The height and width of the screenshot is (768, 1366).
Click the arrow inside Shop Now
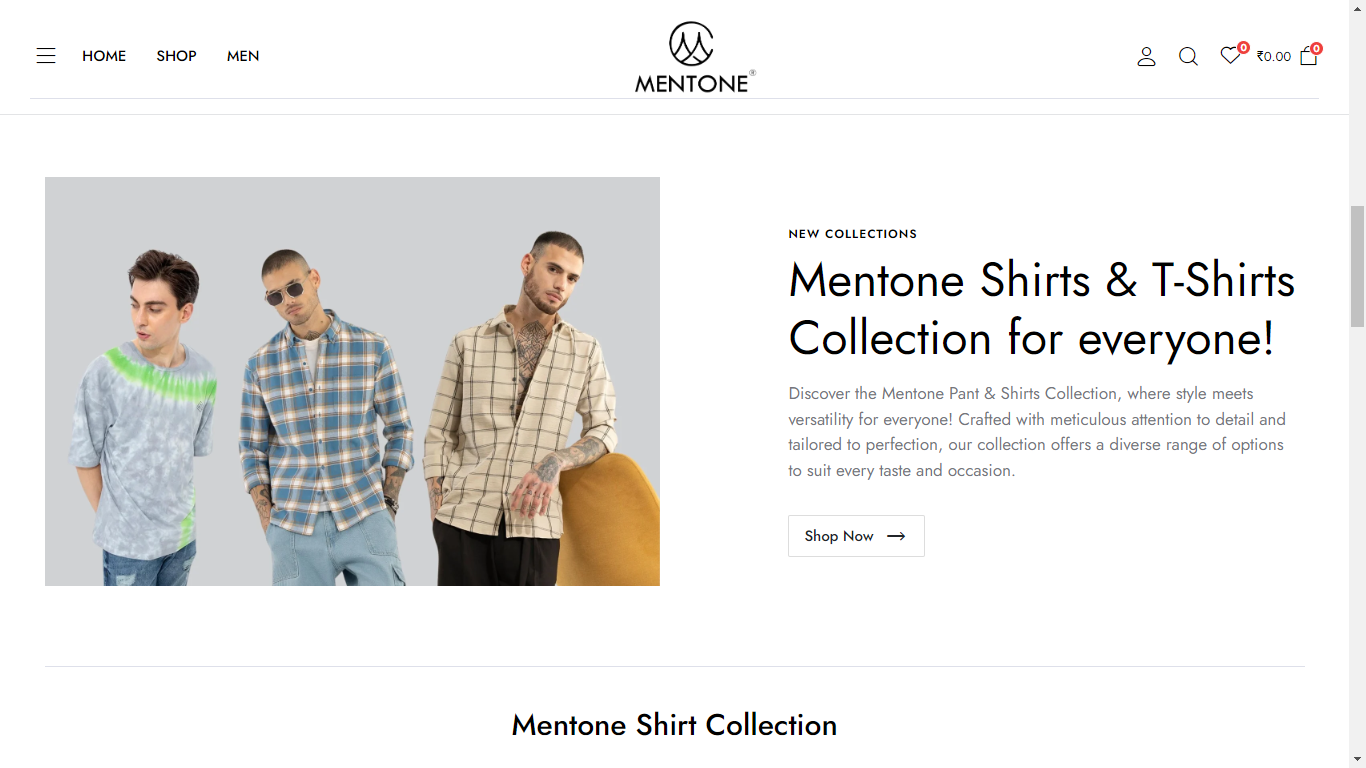coord(896,536)
